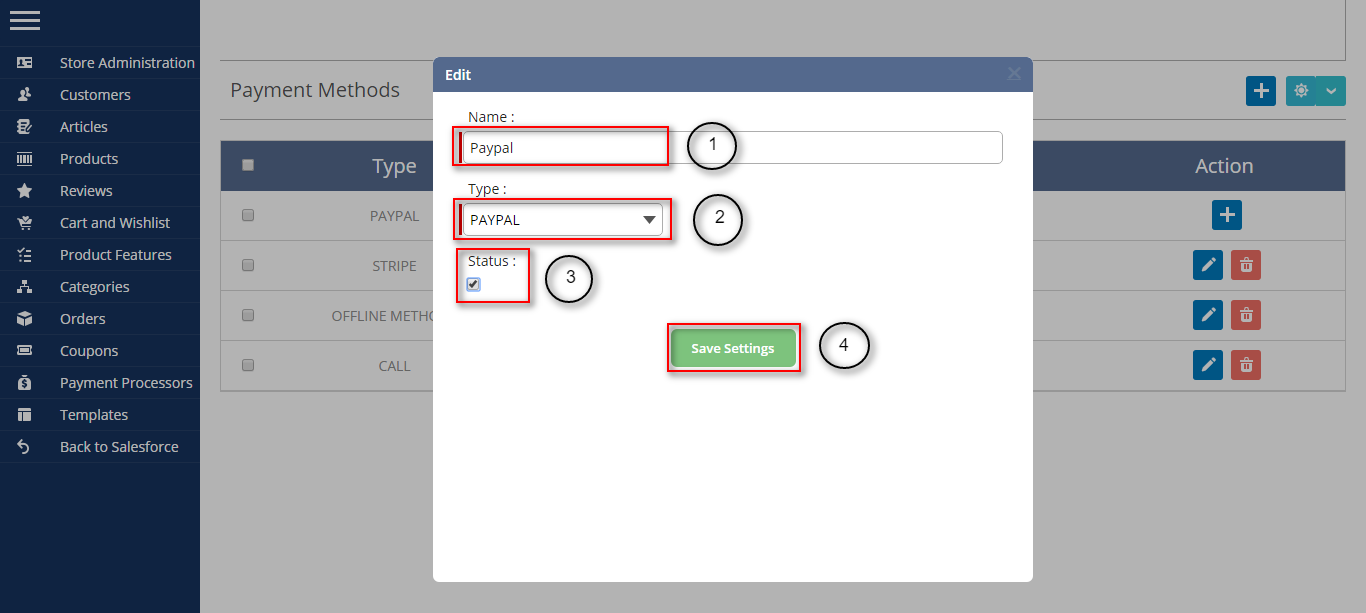
Task: Open the Type dropdown showing PAYPAL
Action: [562, 220]
